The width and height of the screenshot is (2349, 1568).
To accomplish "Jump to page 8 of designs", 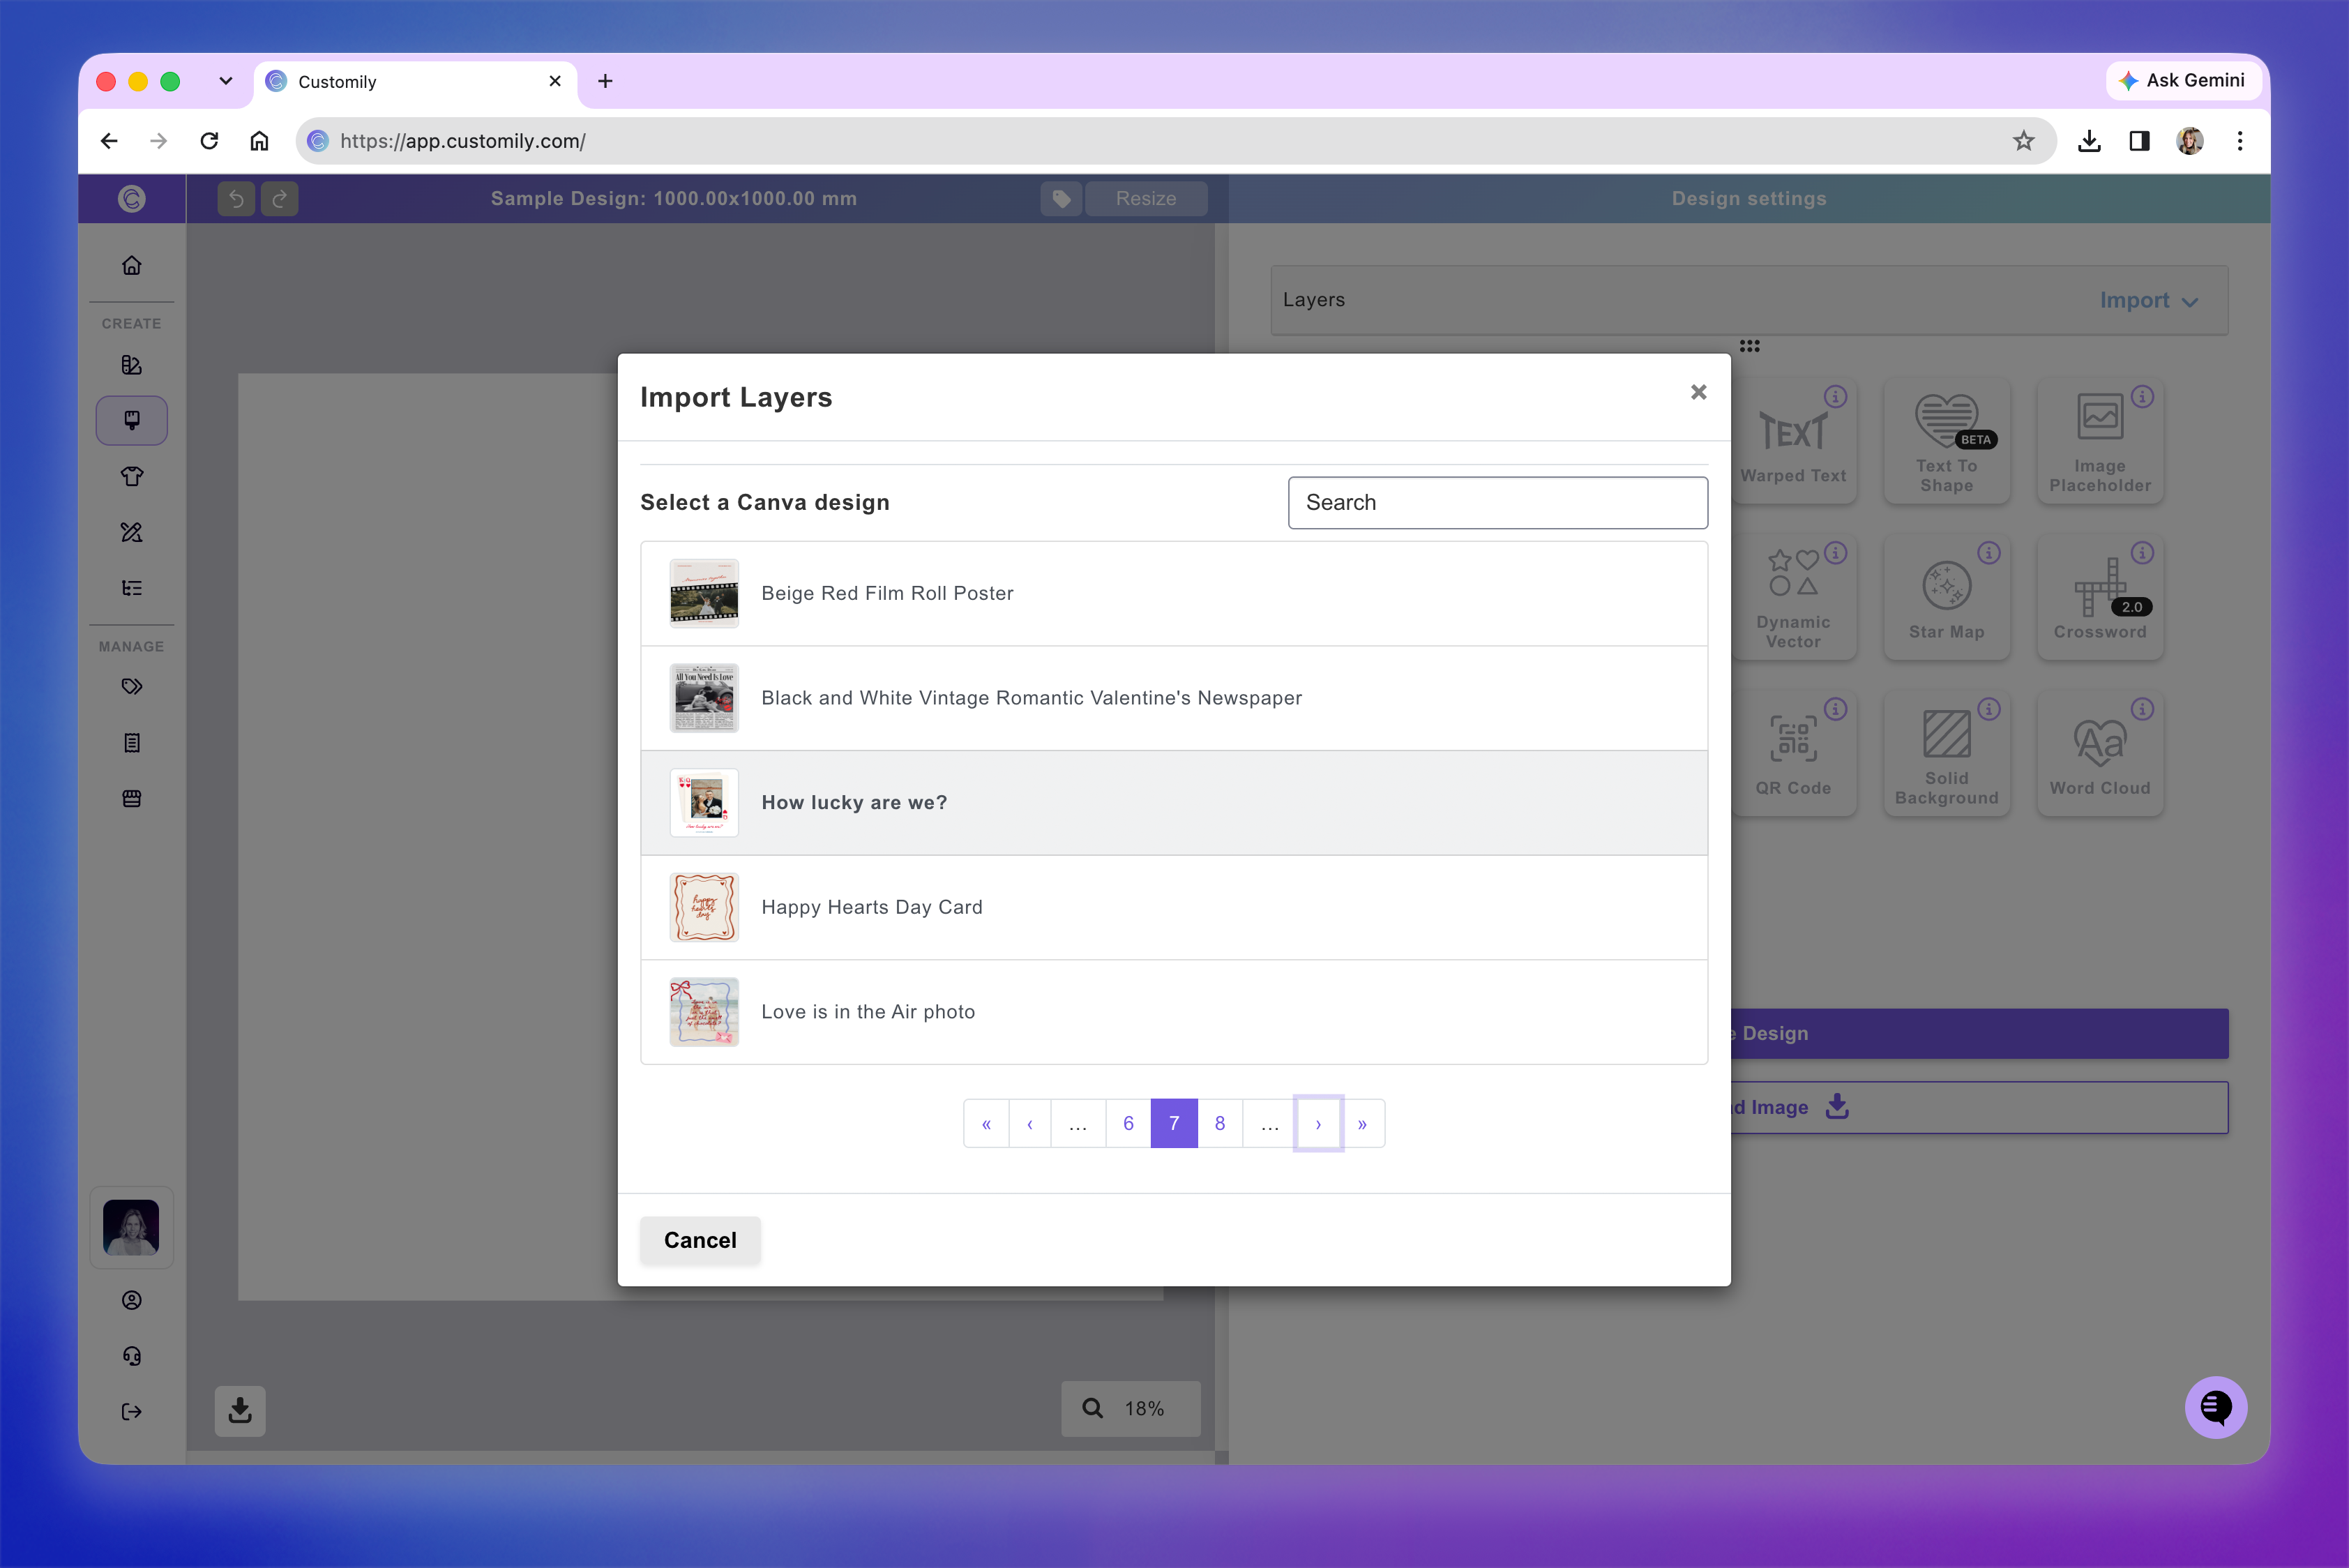I will pos(1220,1124).
